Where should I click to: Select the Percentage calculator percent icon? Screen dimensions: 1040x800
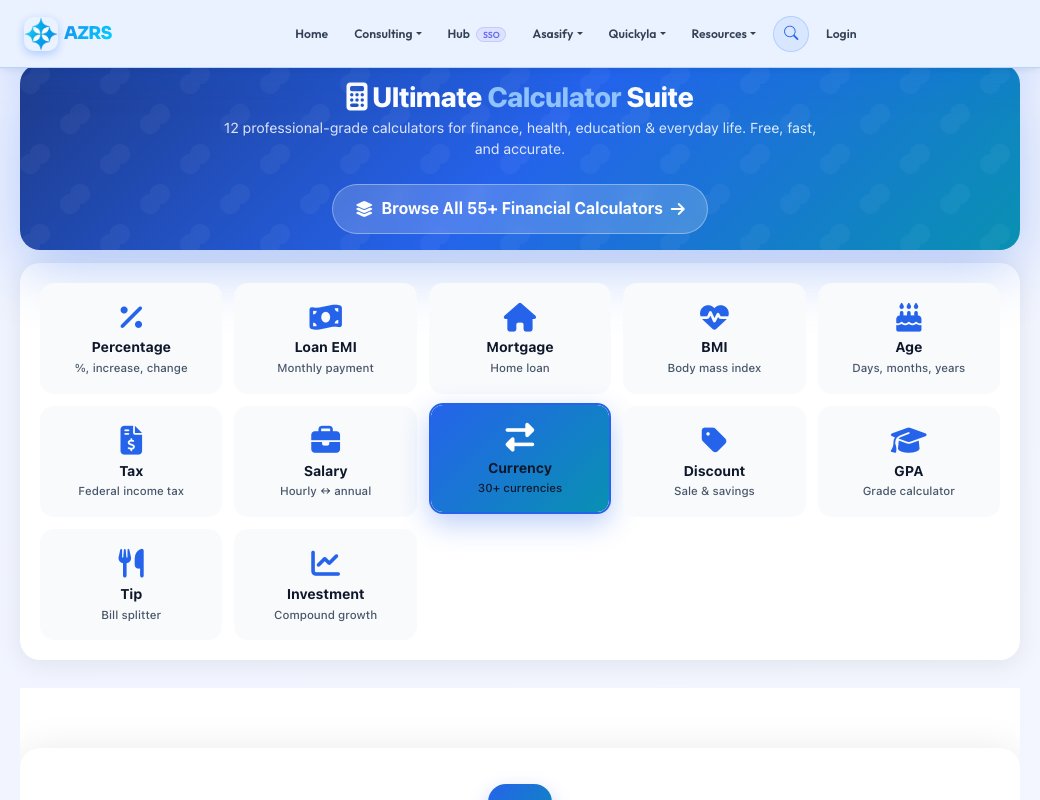(x=131, y=317)
